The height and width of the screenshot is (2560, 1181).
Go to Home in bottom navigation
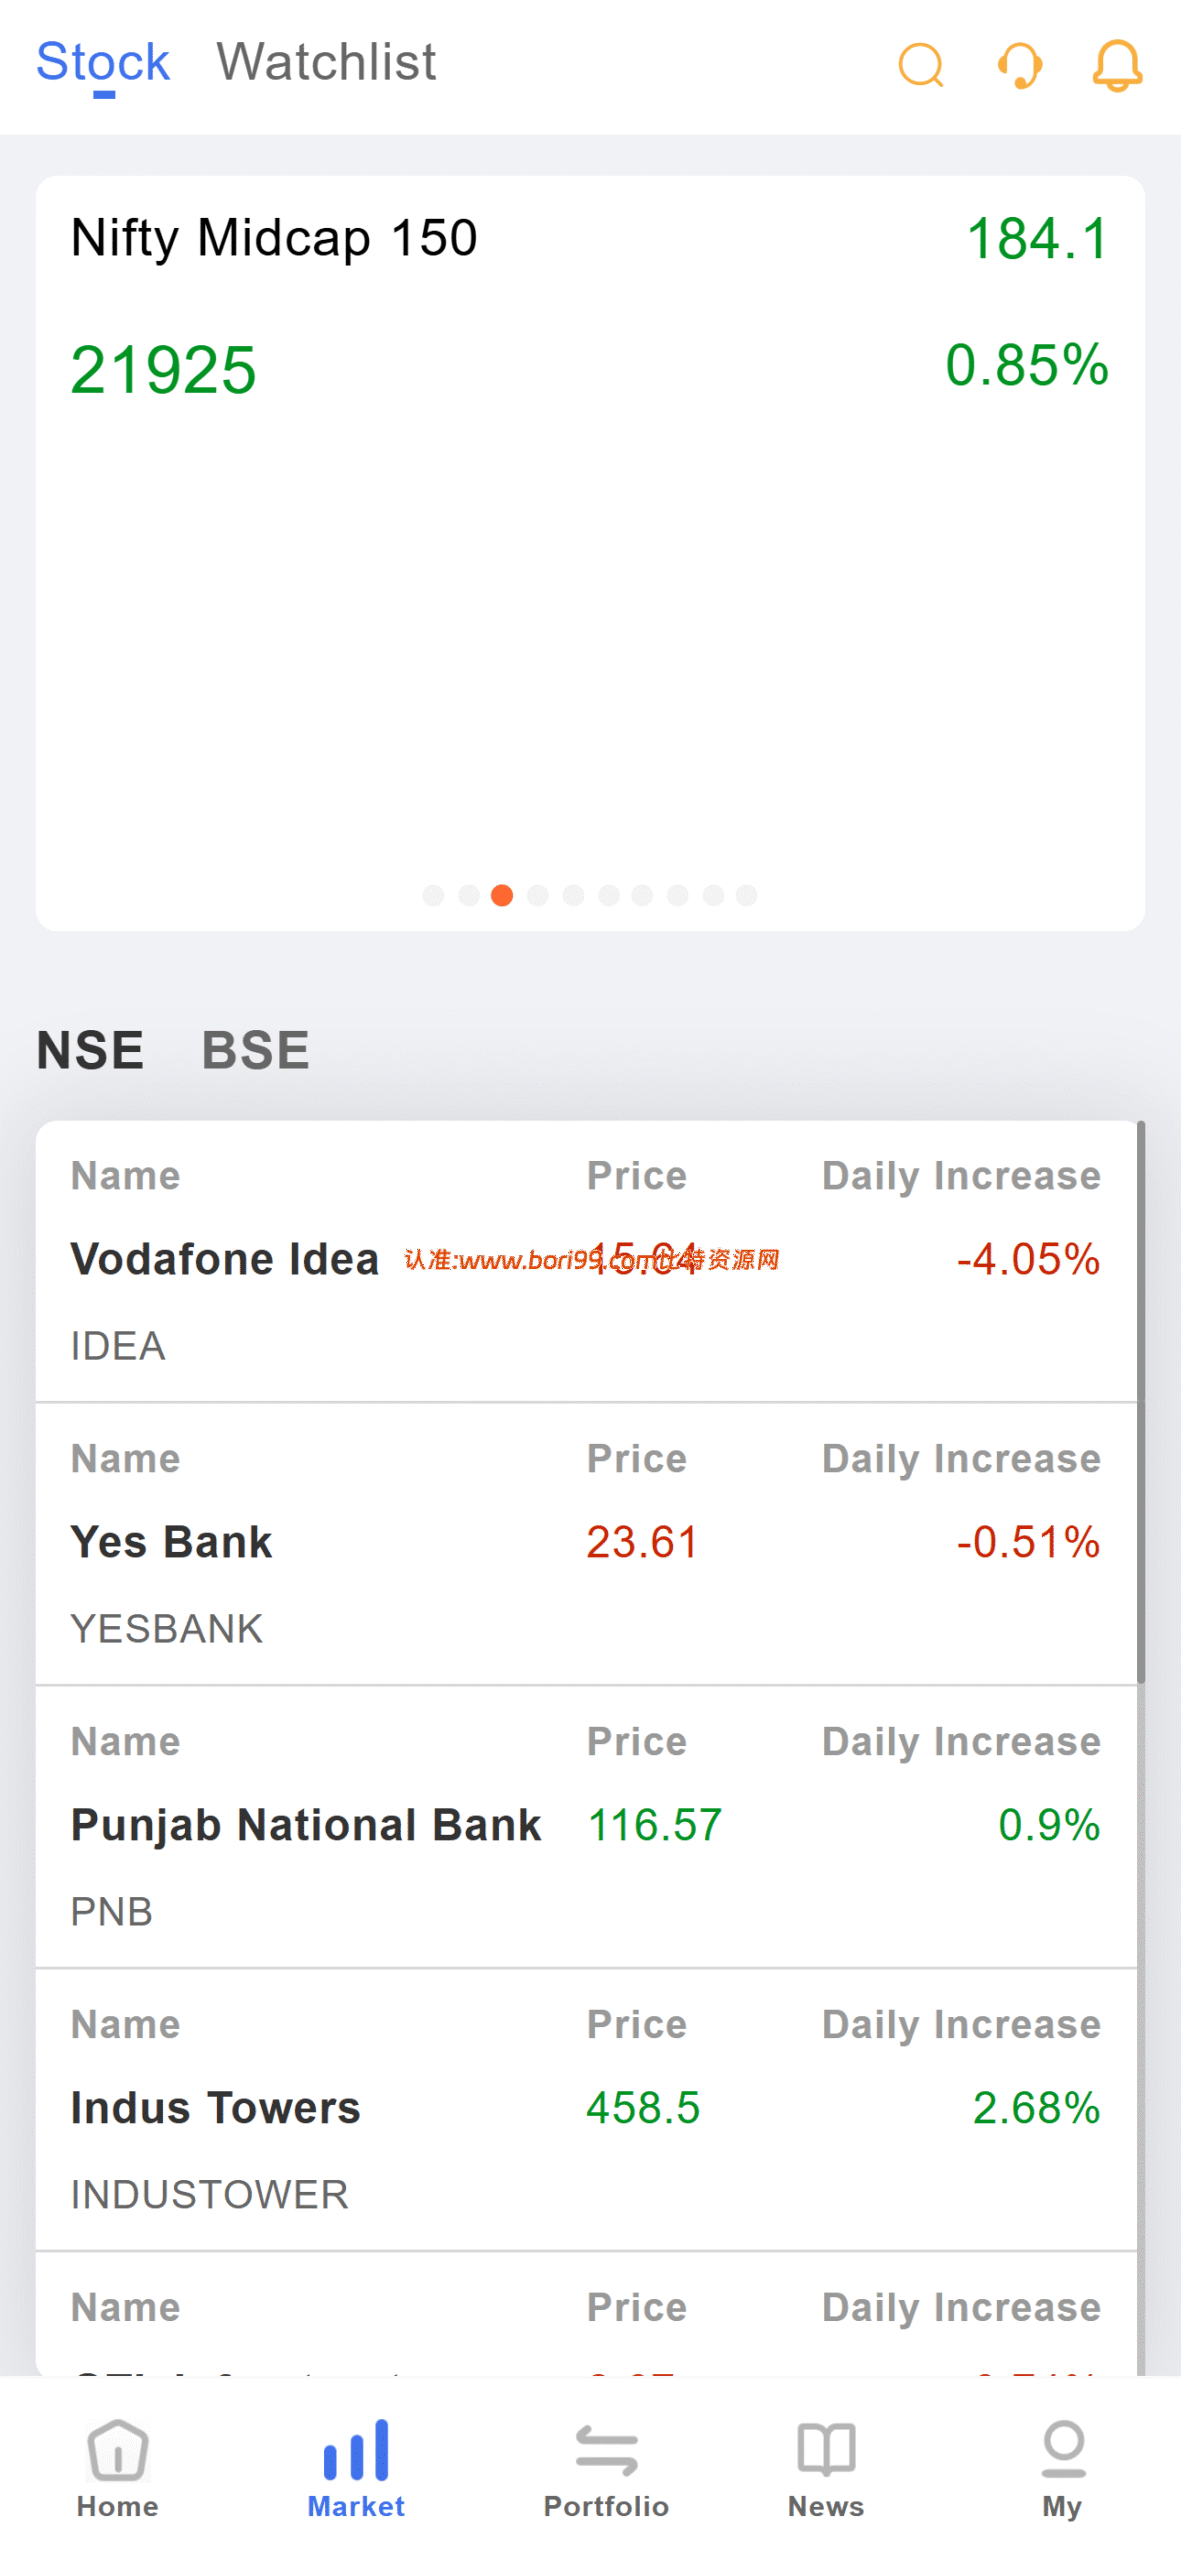point(118,2448)
